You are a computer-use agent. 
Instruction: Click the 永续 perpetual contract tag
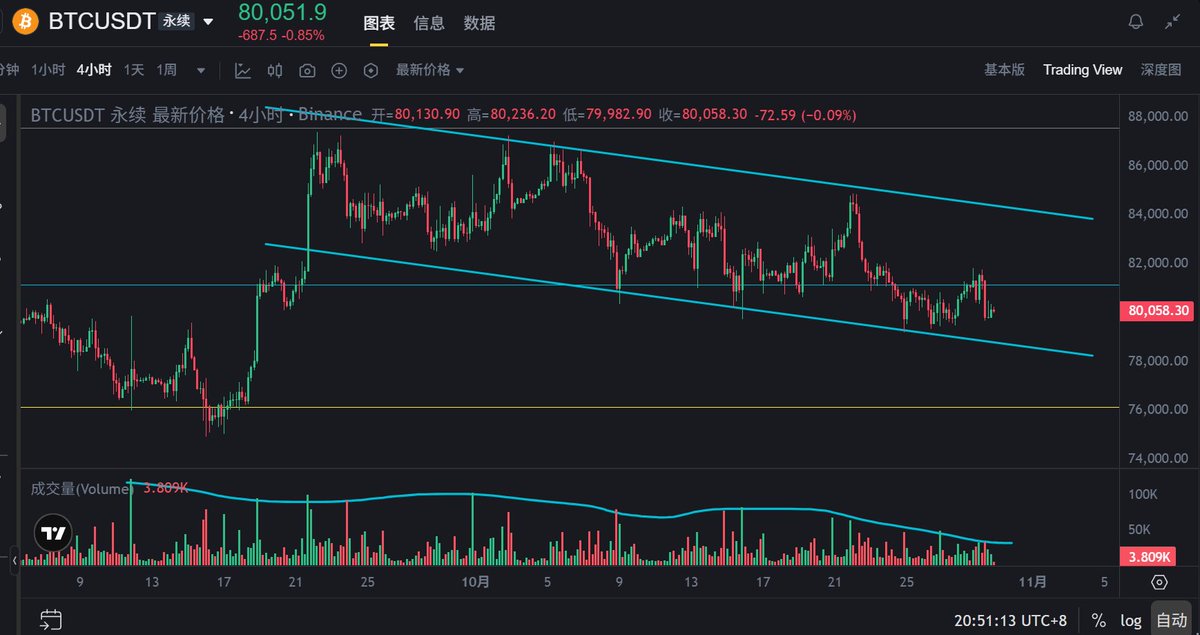(176, 21)
